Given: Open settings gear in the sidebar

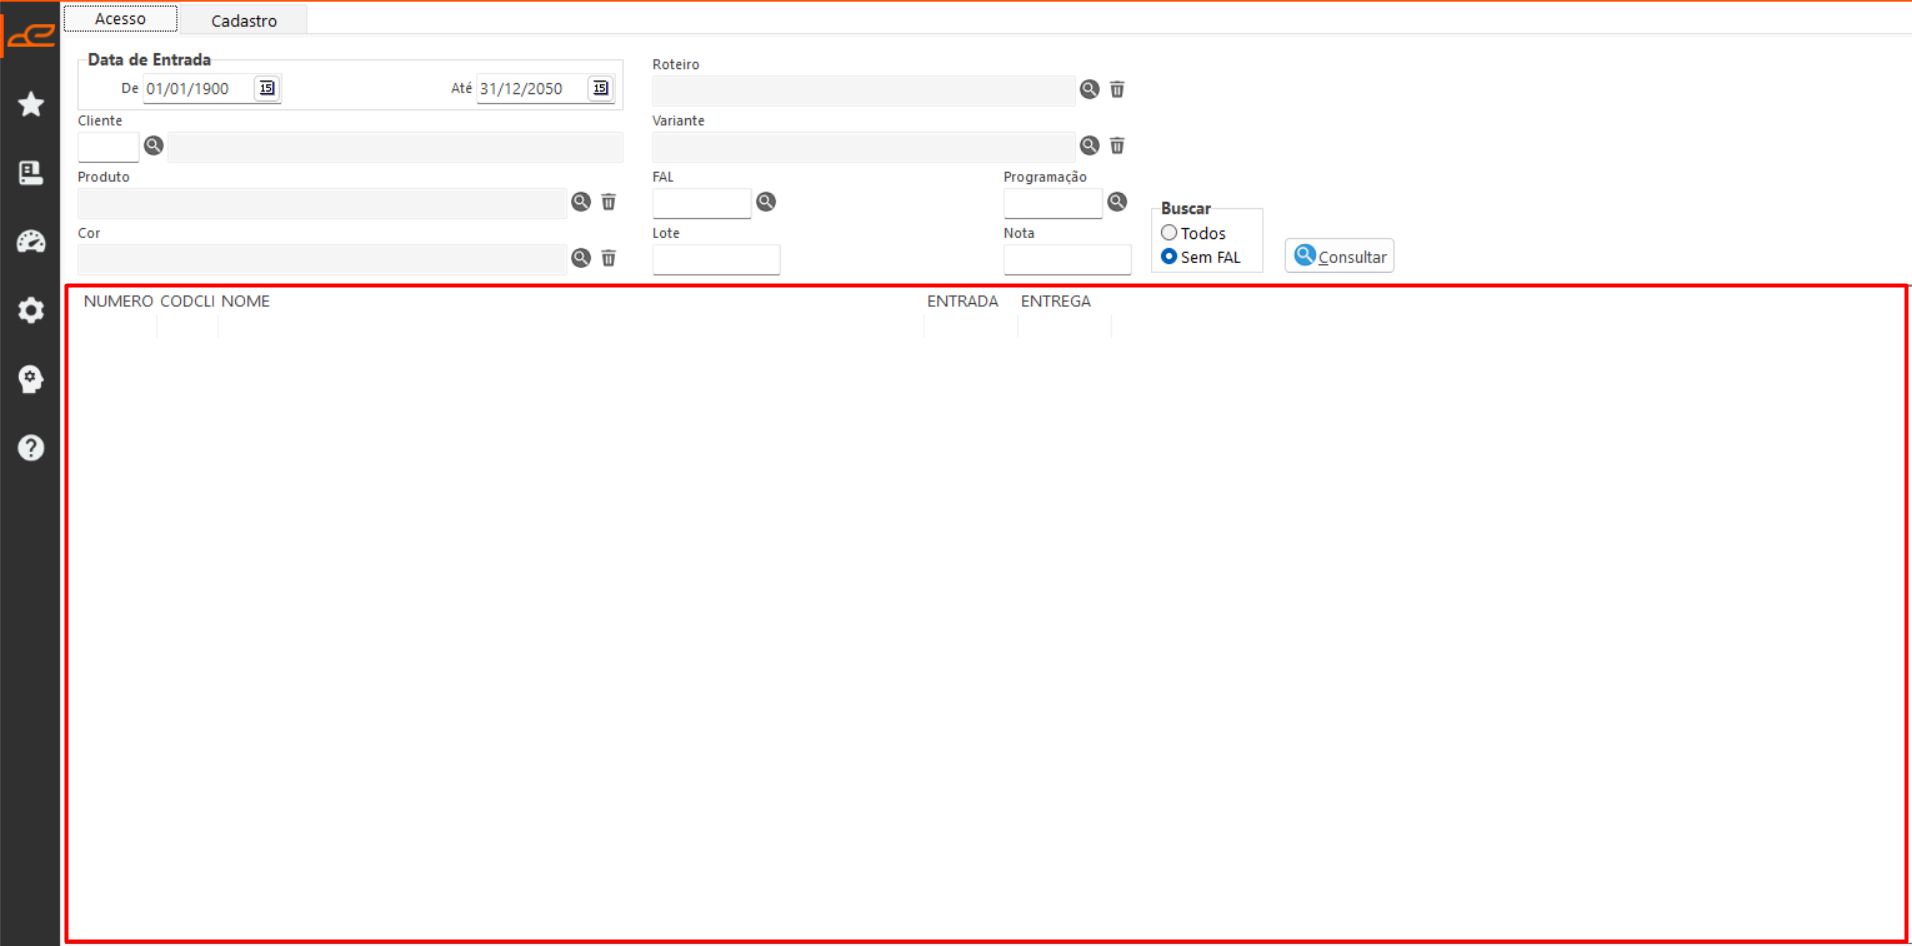Looking at the screenshot, I should click(31, 310).
